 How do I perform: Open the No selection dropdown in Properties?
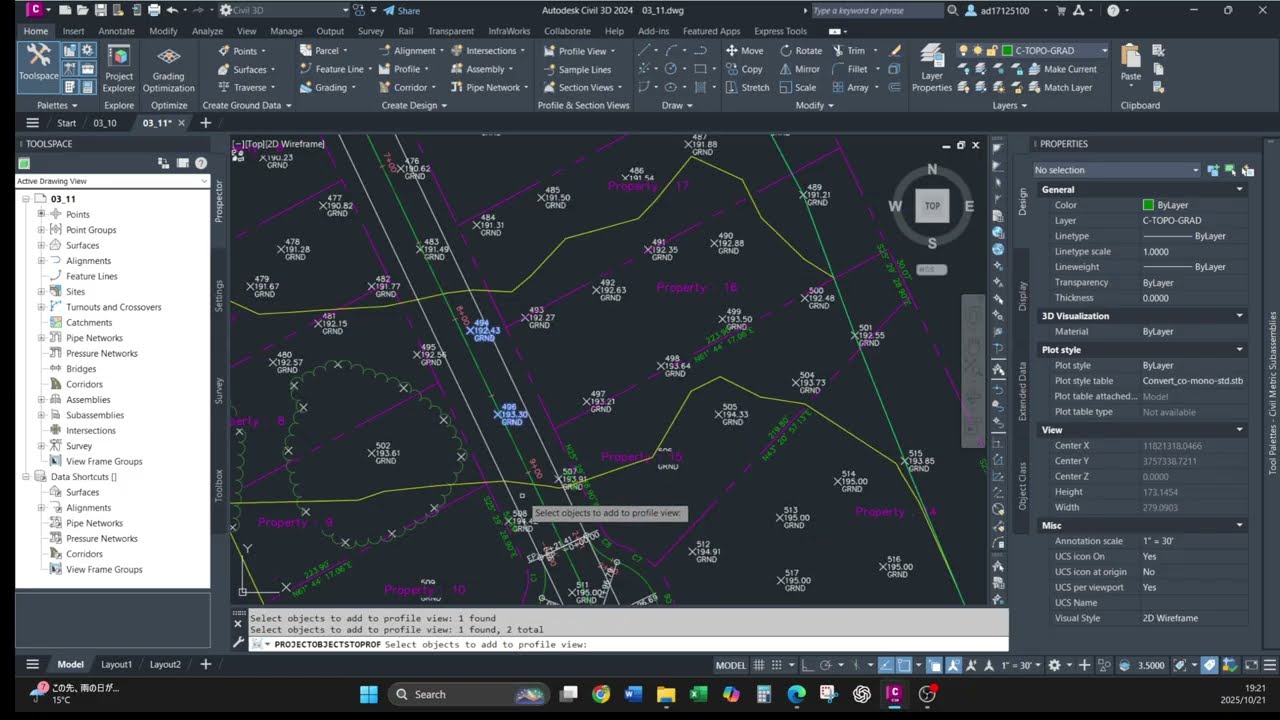tap(1116, 170)
